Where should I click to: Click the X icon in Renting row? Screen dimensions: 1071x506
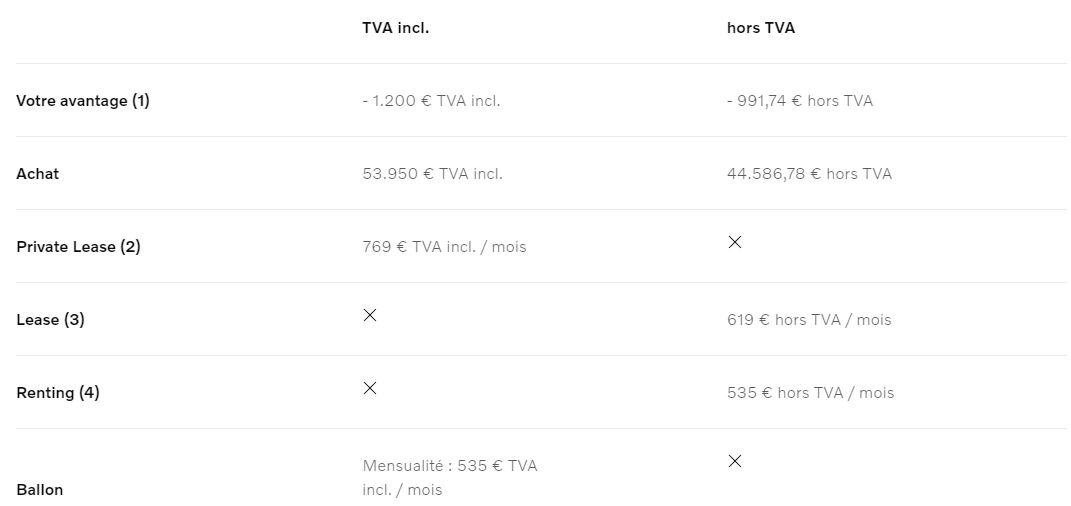[370, 388]
